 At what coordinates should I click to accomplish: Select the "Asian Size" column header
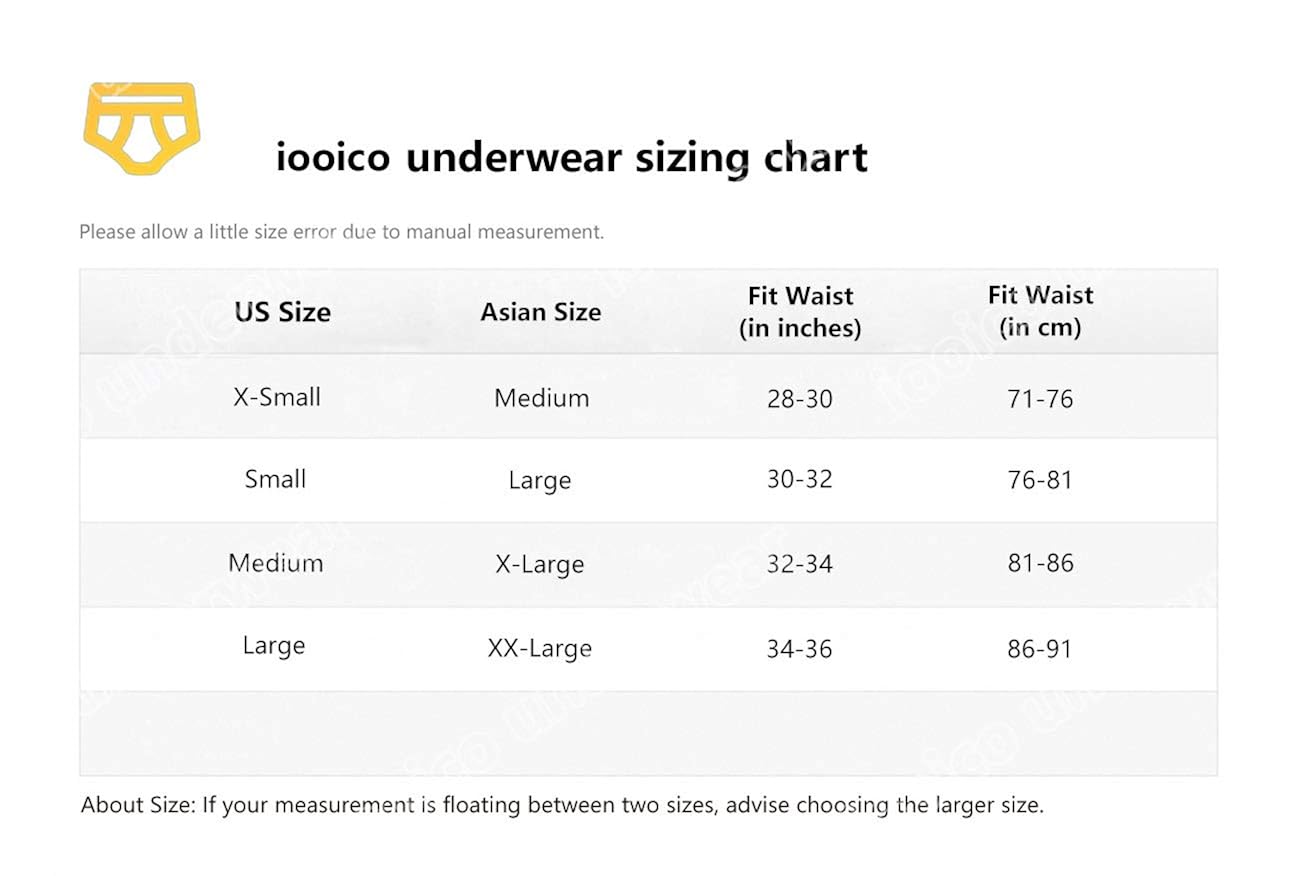coord(540,312)
